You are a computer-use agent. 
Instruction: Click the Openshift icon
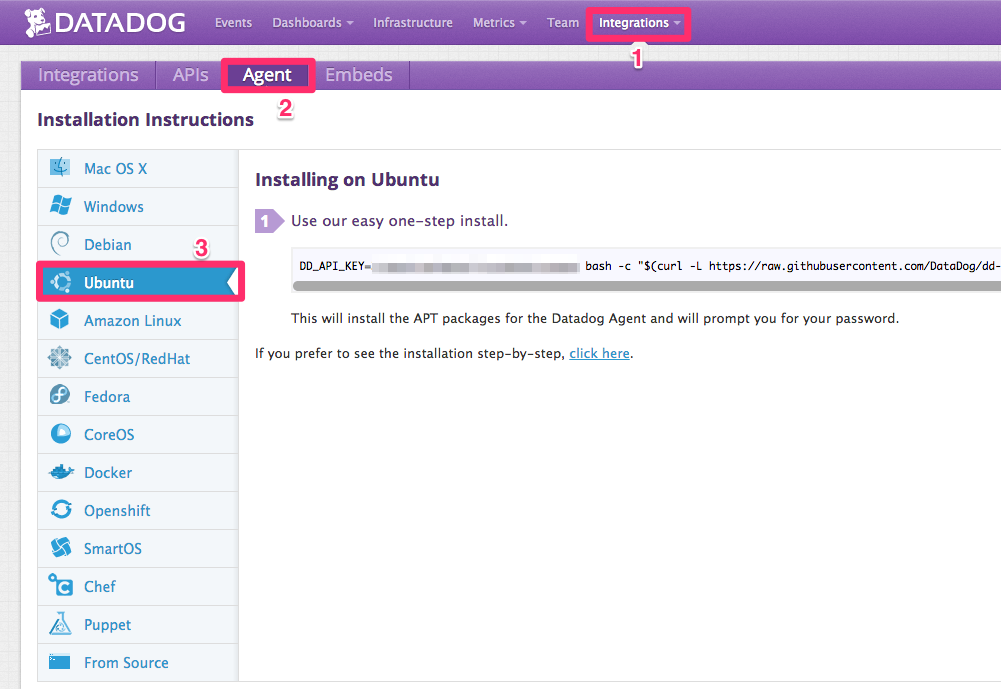point(60,510)
